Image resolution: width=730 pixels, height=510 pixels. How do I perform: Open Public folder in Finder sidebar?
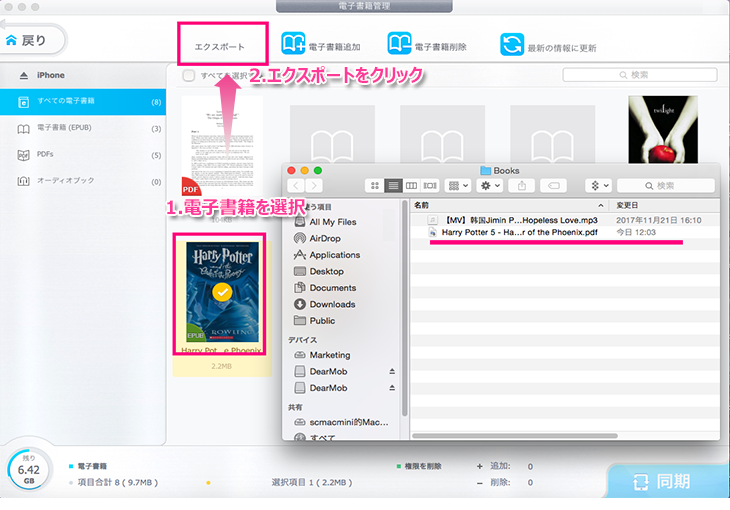(x=322, y=321)
